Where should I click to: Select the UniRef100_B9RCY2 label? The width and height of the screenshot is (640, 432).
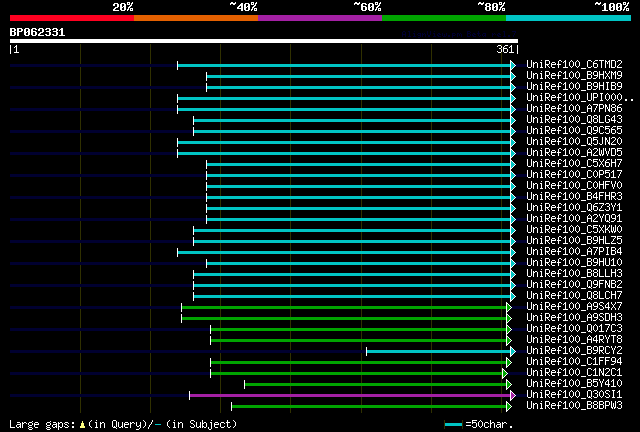pos(574,351)
